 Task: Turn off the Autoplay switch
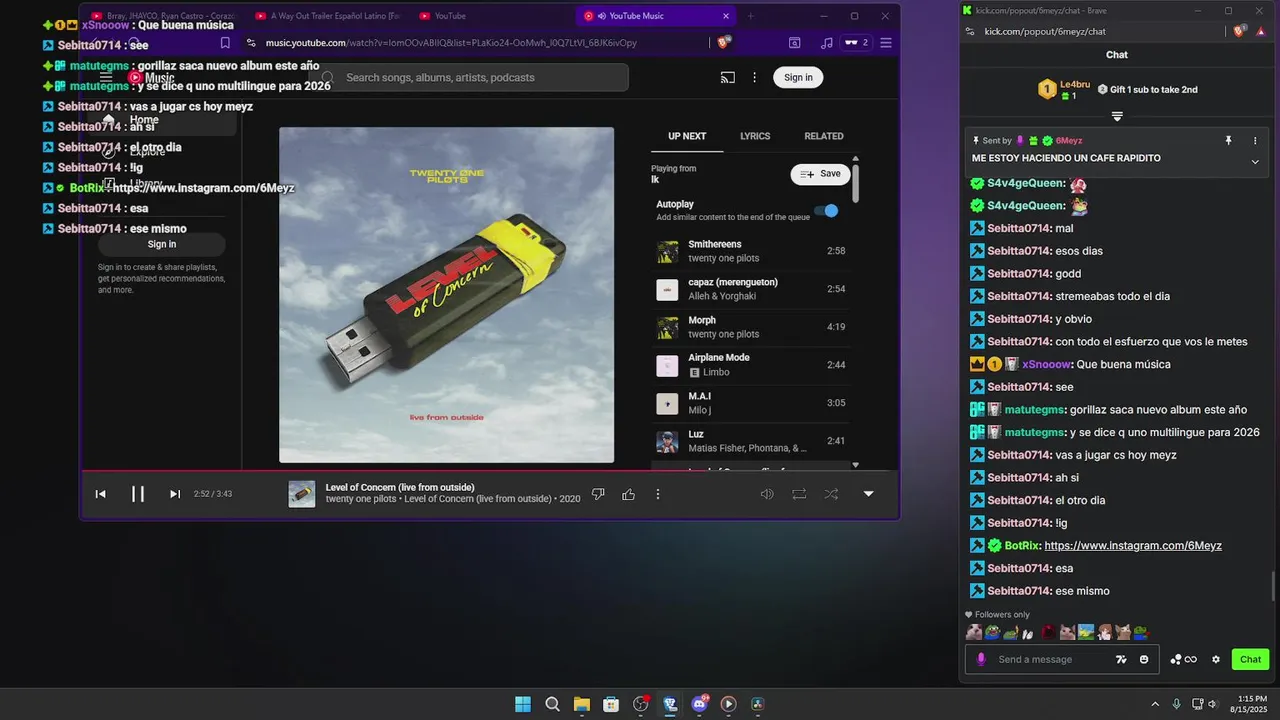827,210
